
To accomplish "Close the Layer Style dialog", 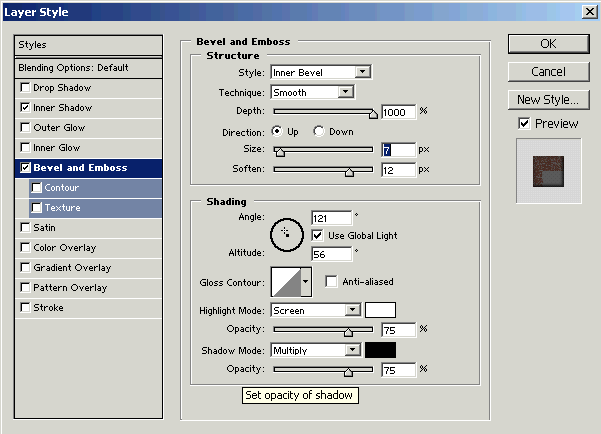I will click(x=590, y=12).
